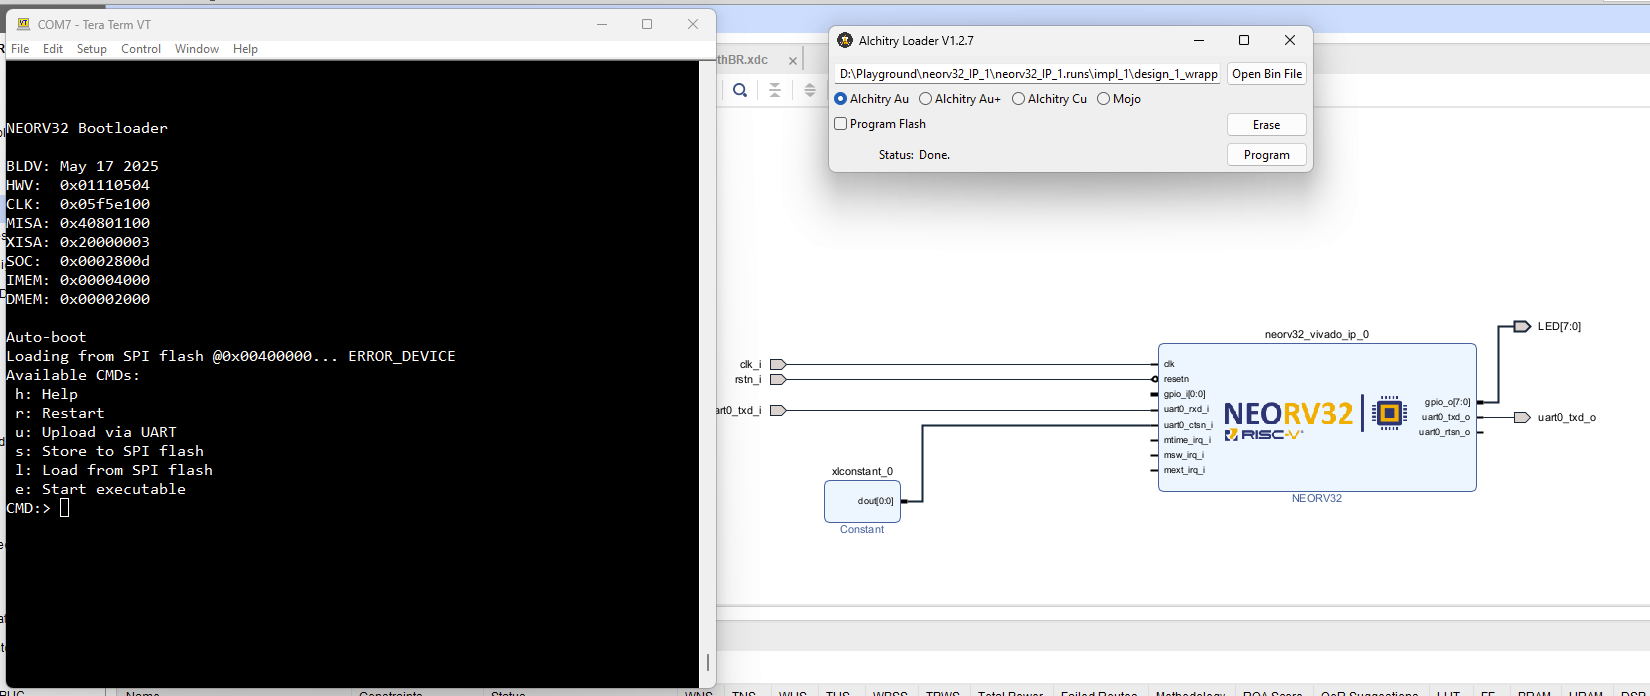The image size is (1650, 696).
Task: Switch to the thBR.xdc tab in Vivado
Action: [743, 60]
